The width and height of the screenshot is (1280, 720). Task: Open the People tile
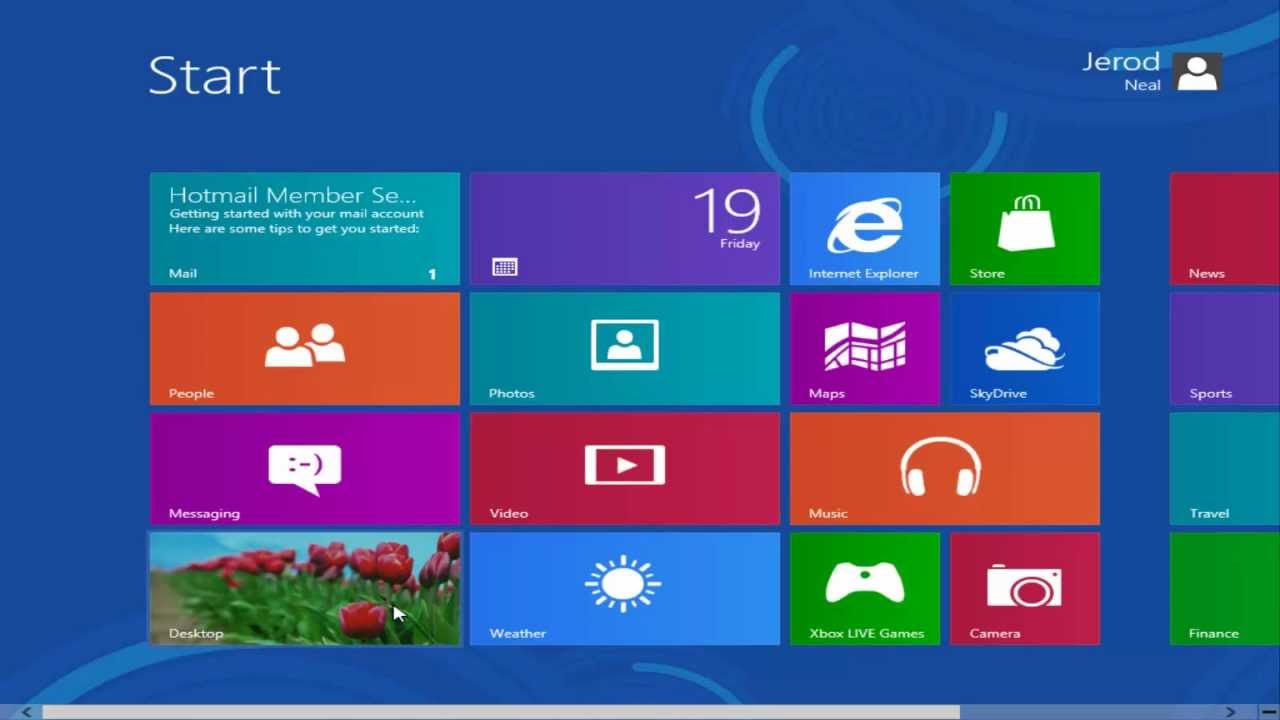click(x=305, y=349)
